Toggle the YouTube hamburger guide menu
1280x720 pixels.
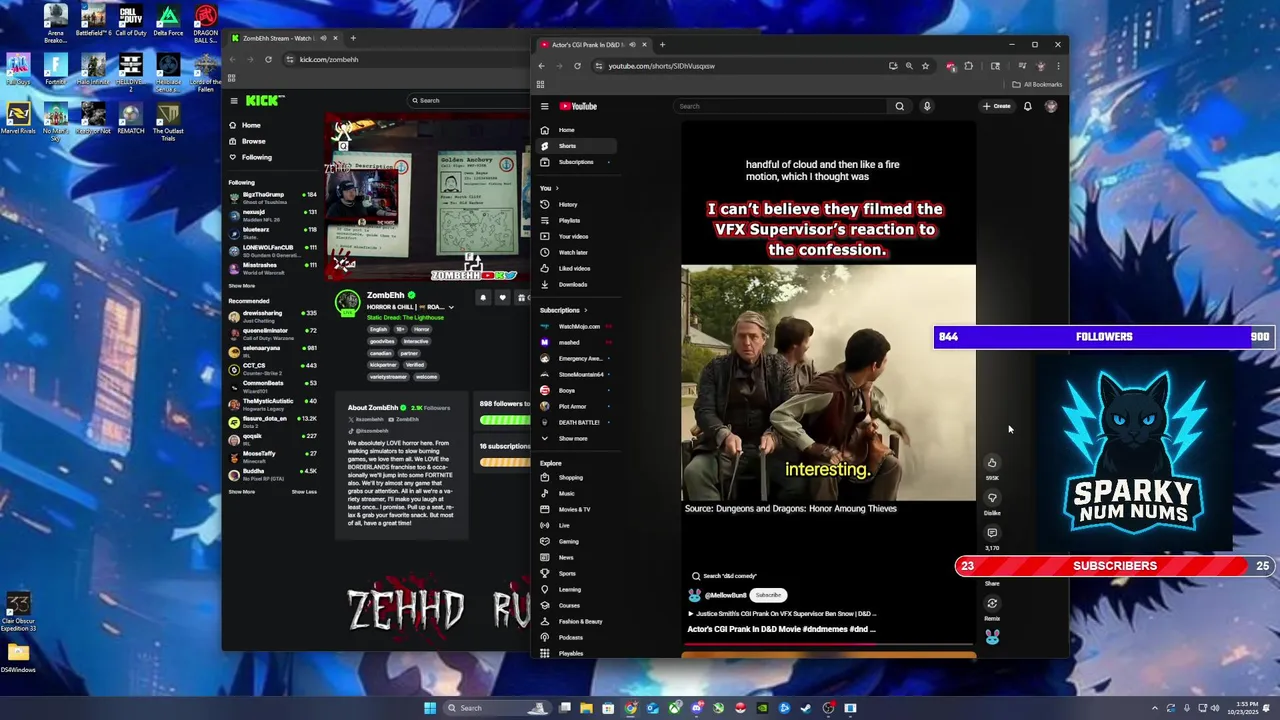point(544,106)
